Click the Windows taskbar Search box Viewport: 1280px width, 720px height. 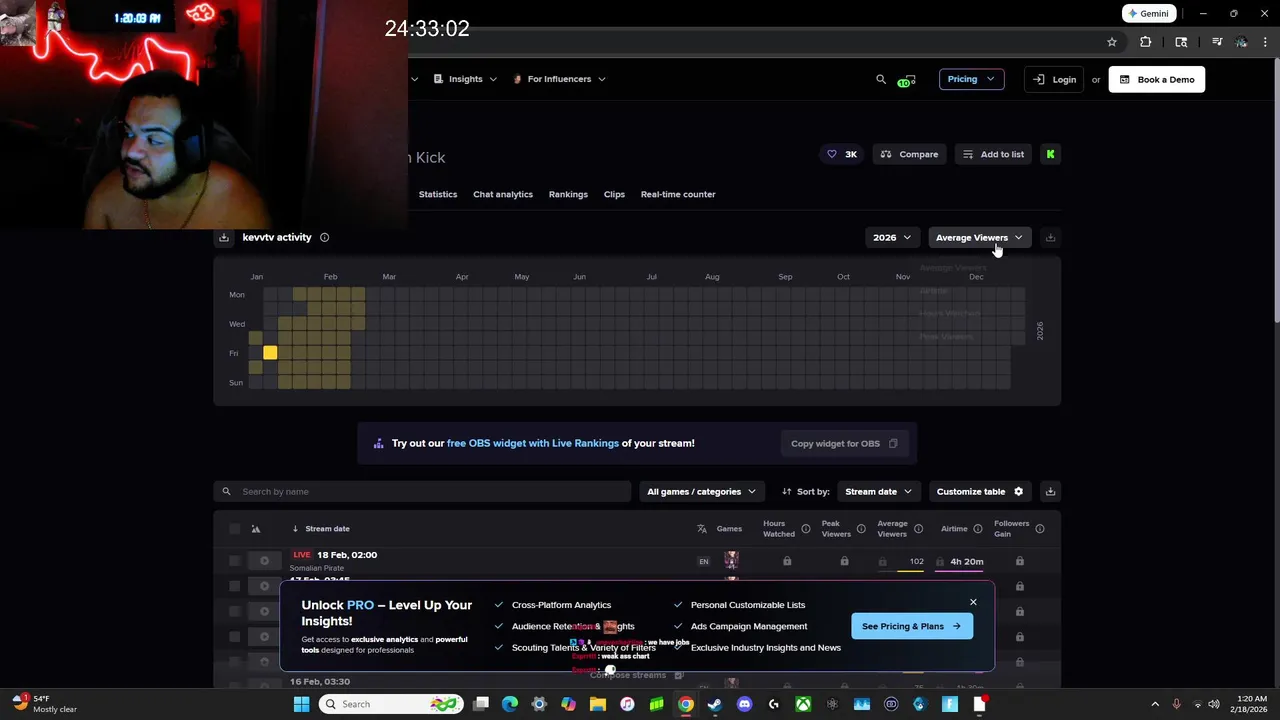point(393,704)
